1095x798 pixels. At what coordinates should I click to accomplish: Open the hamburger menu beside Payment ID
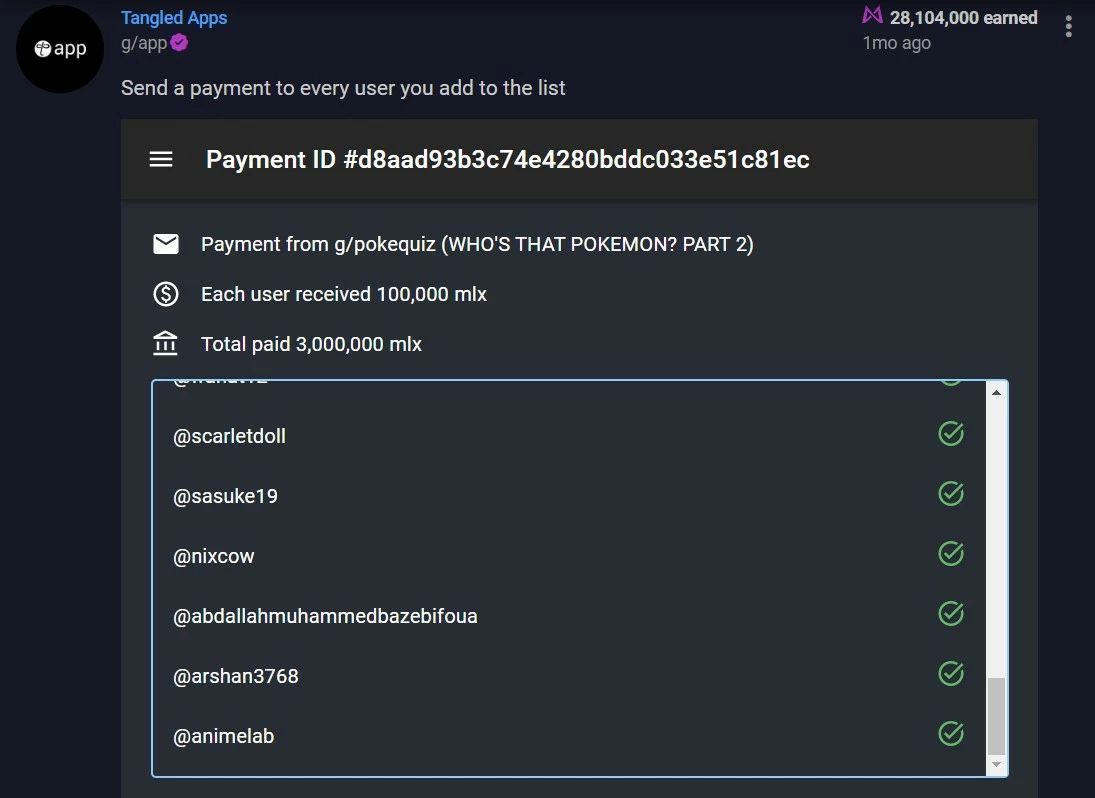click(x=161, y=159)
